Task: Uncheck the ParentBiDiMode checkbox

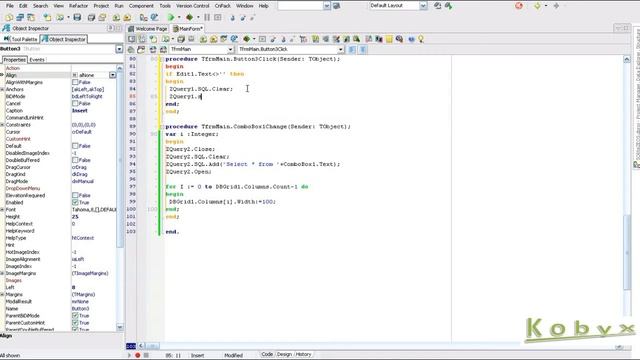Action: tap(75, 316)
